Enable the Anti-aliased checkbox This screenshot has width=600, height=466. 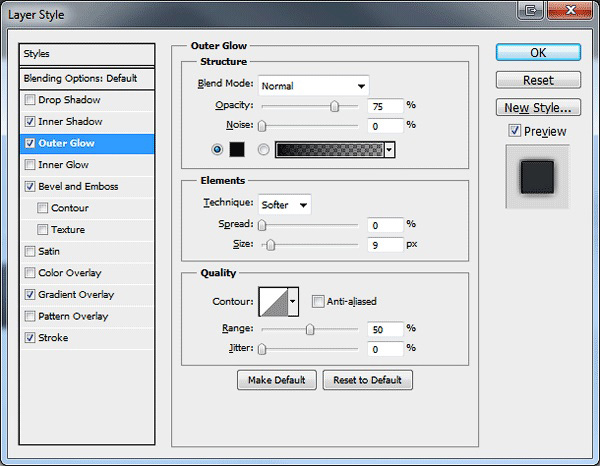[x=318, y=301]
